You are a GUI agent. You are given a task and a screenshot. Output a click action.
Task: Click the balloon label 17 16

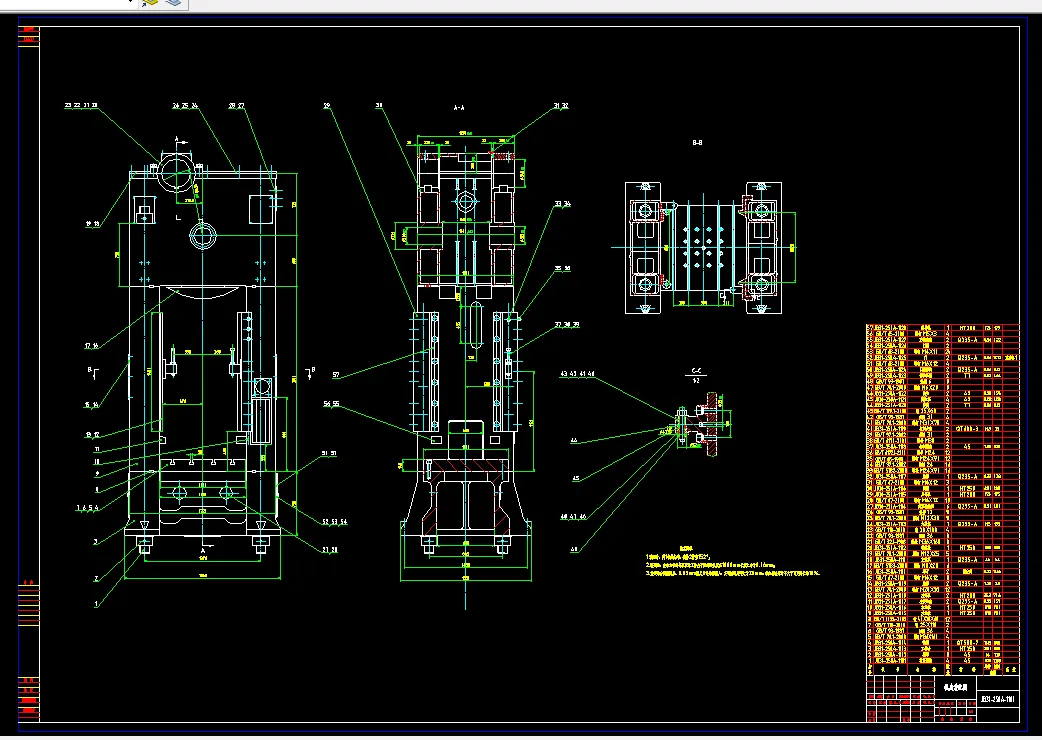click(x=92, y=346)
